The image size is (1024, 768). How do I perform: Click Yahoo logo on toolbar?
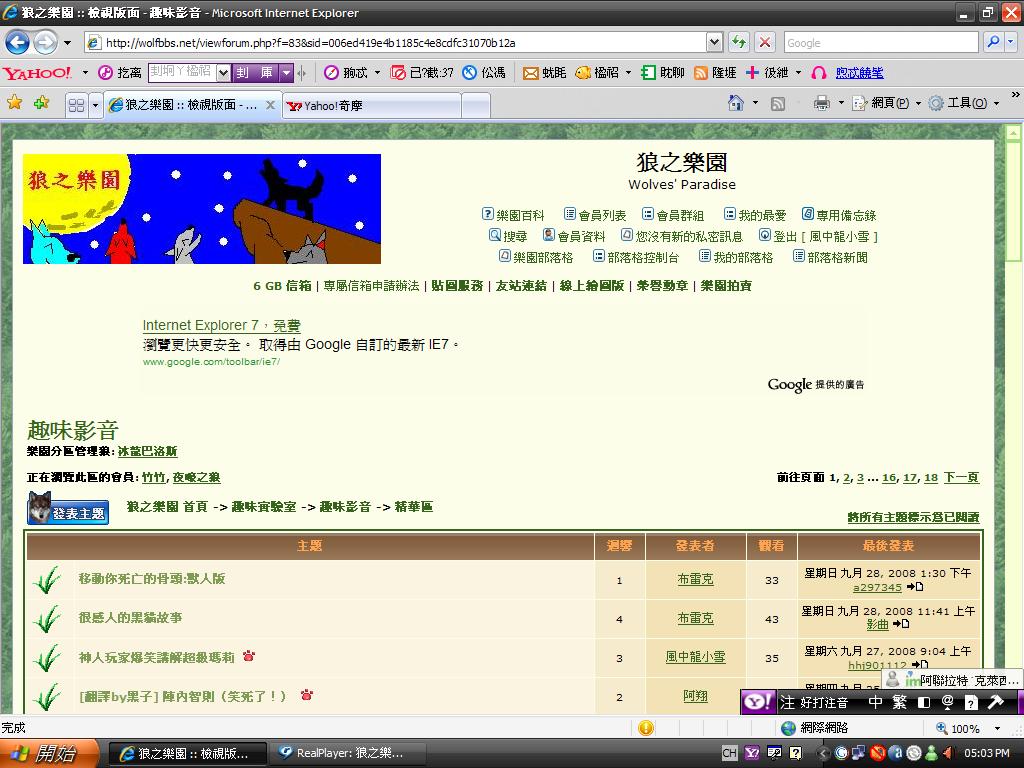point(37,73)
